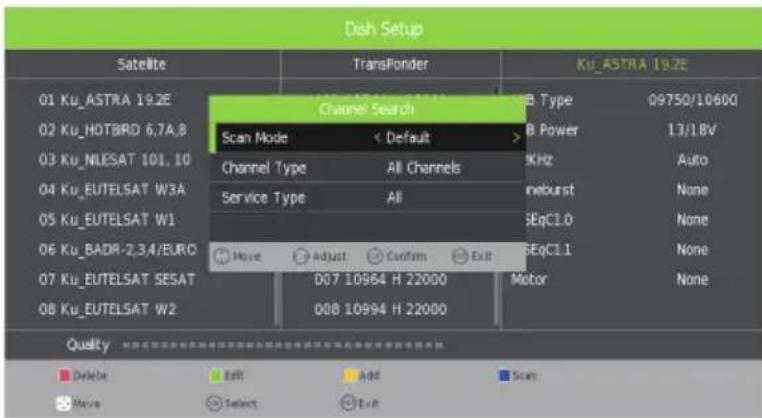
Task: Click the yellow Add key icon
Action: [350, 375]
